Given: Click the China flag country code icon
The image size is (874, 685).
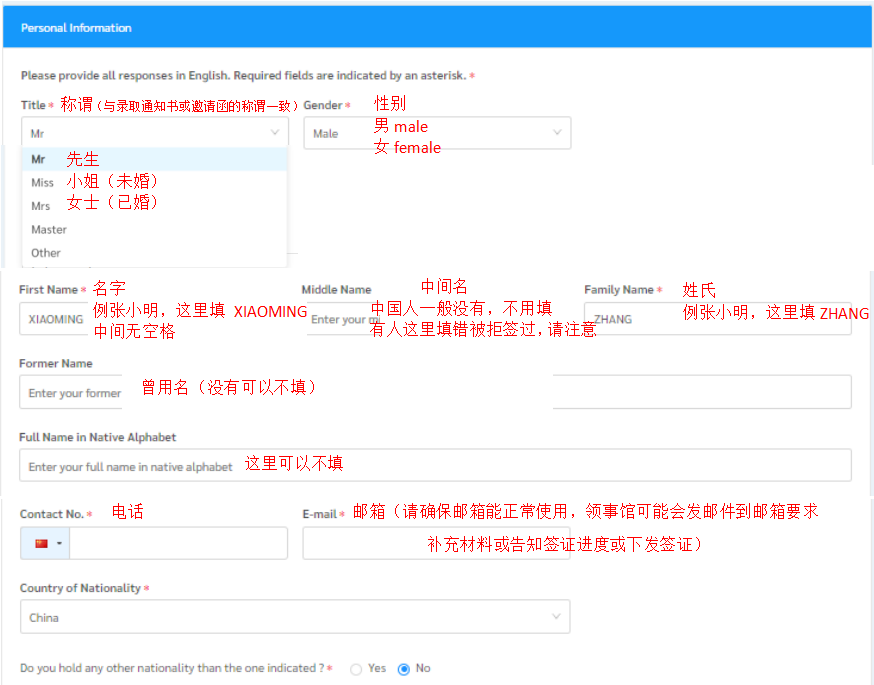Looking at the screenshot, I should pos(41,543).
